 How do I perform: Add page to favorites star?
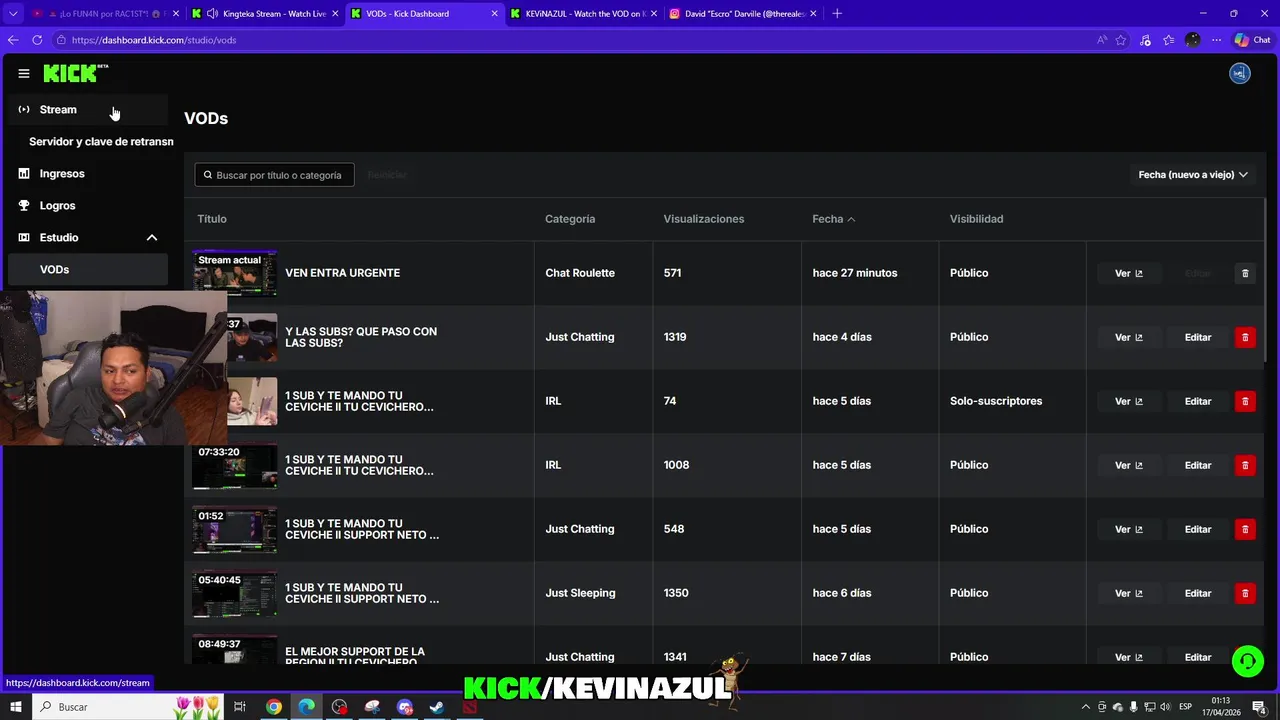1121,40
